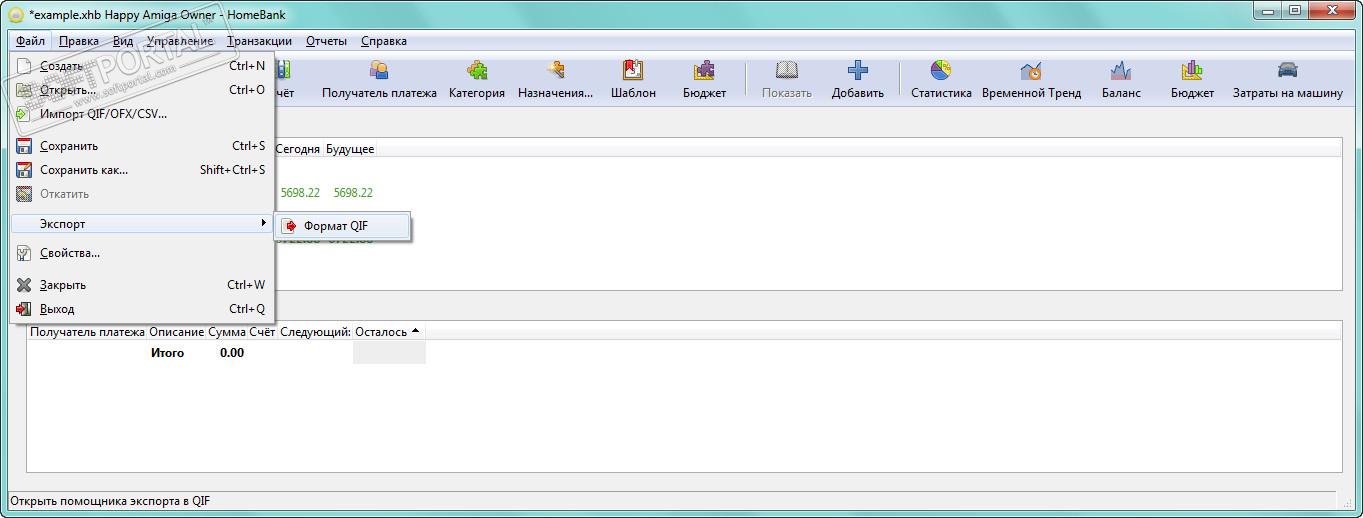This screenshot has height=518, width=1363.
Task: Sort by Описание column header
Action: 176,332
